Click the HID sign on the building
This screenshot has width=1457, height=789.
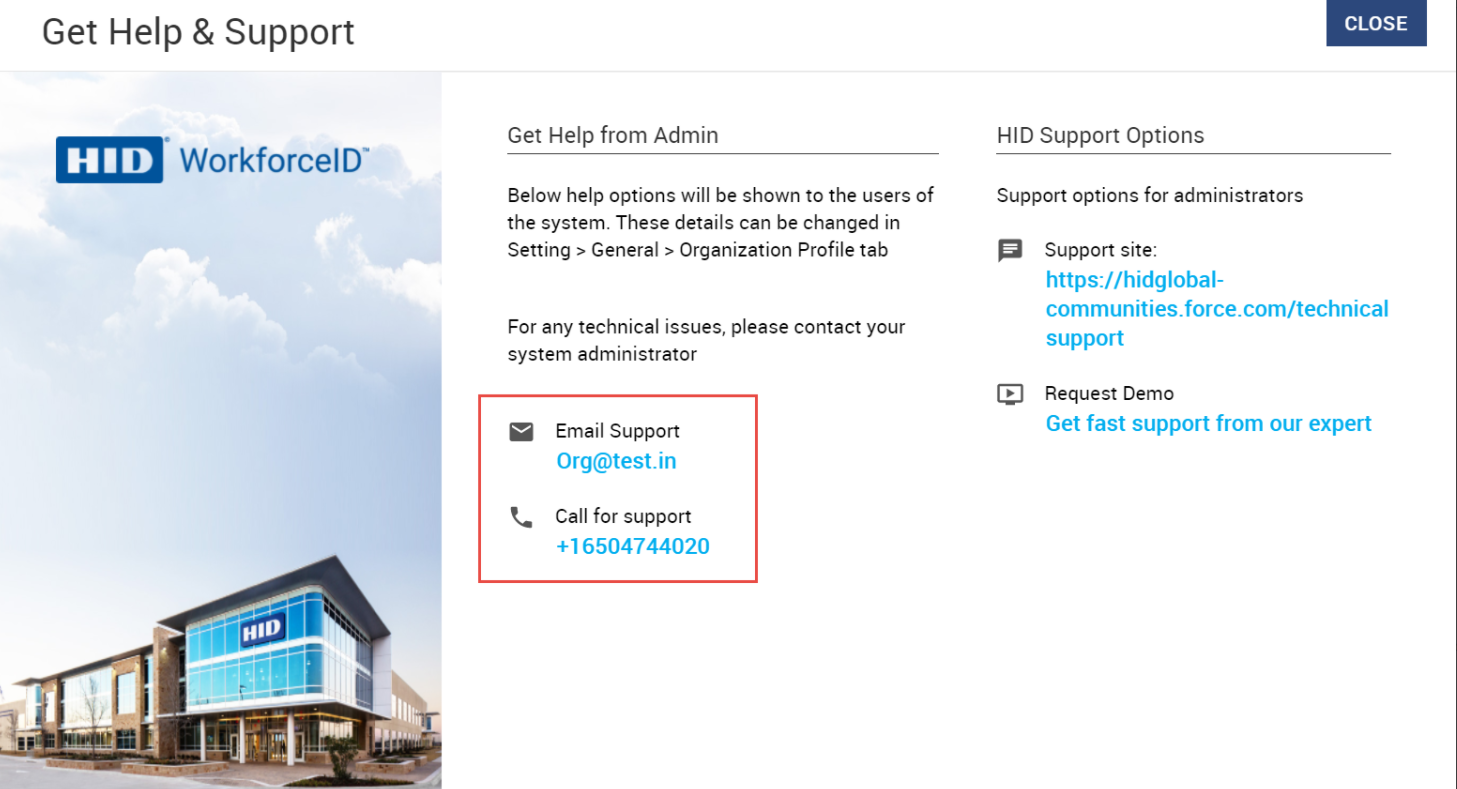(x=262, y=629)
